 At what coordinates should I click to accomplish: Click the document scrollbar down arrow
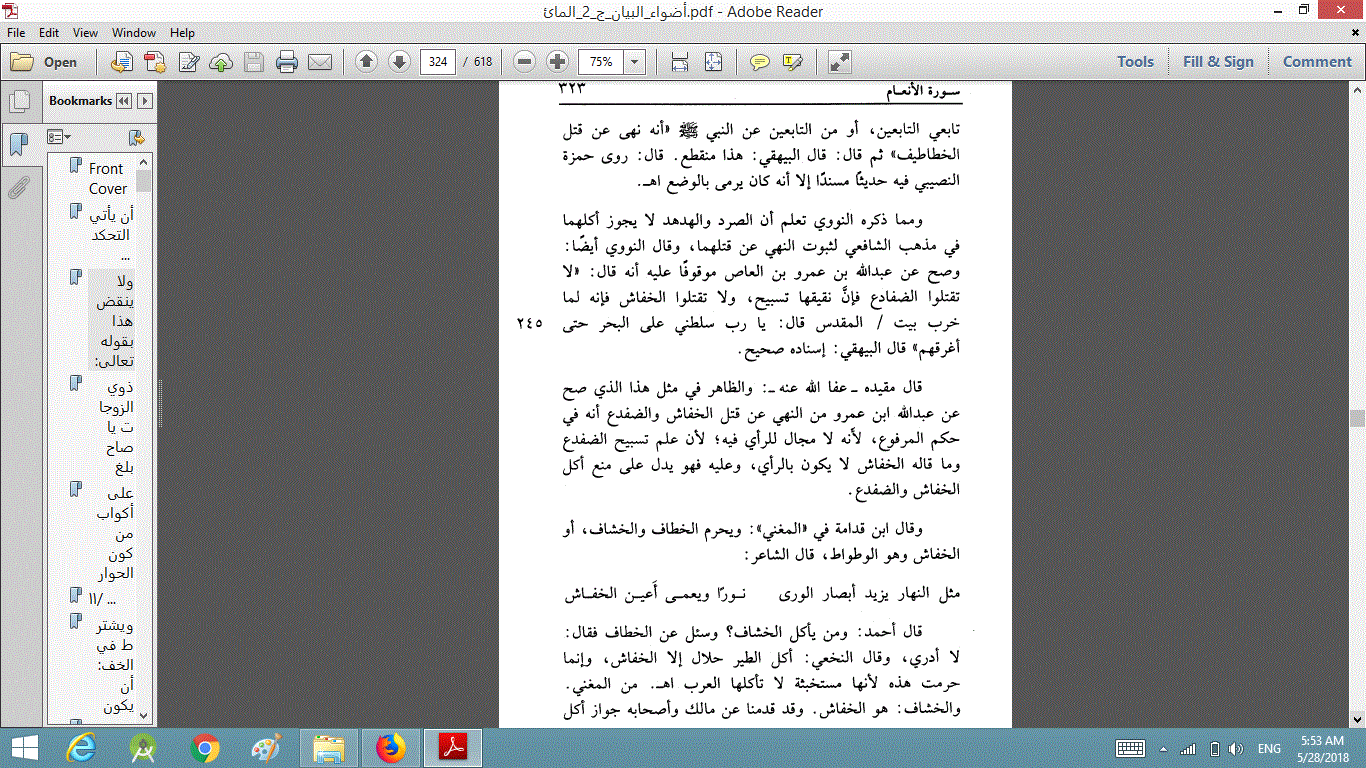click(x=1357, y=719)
